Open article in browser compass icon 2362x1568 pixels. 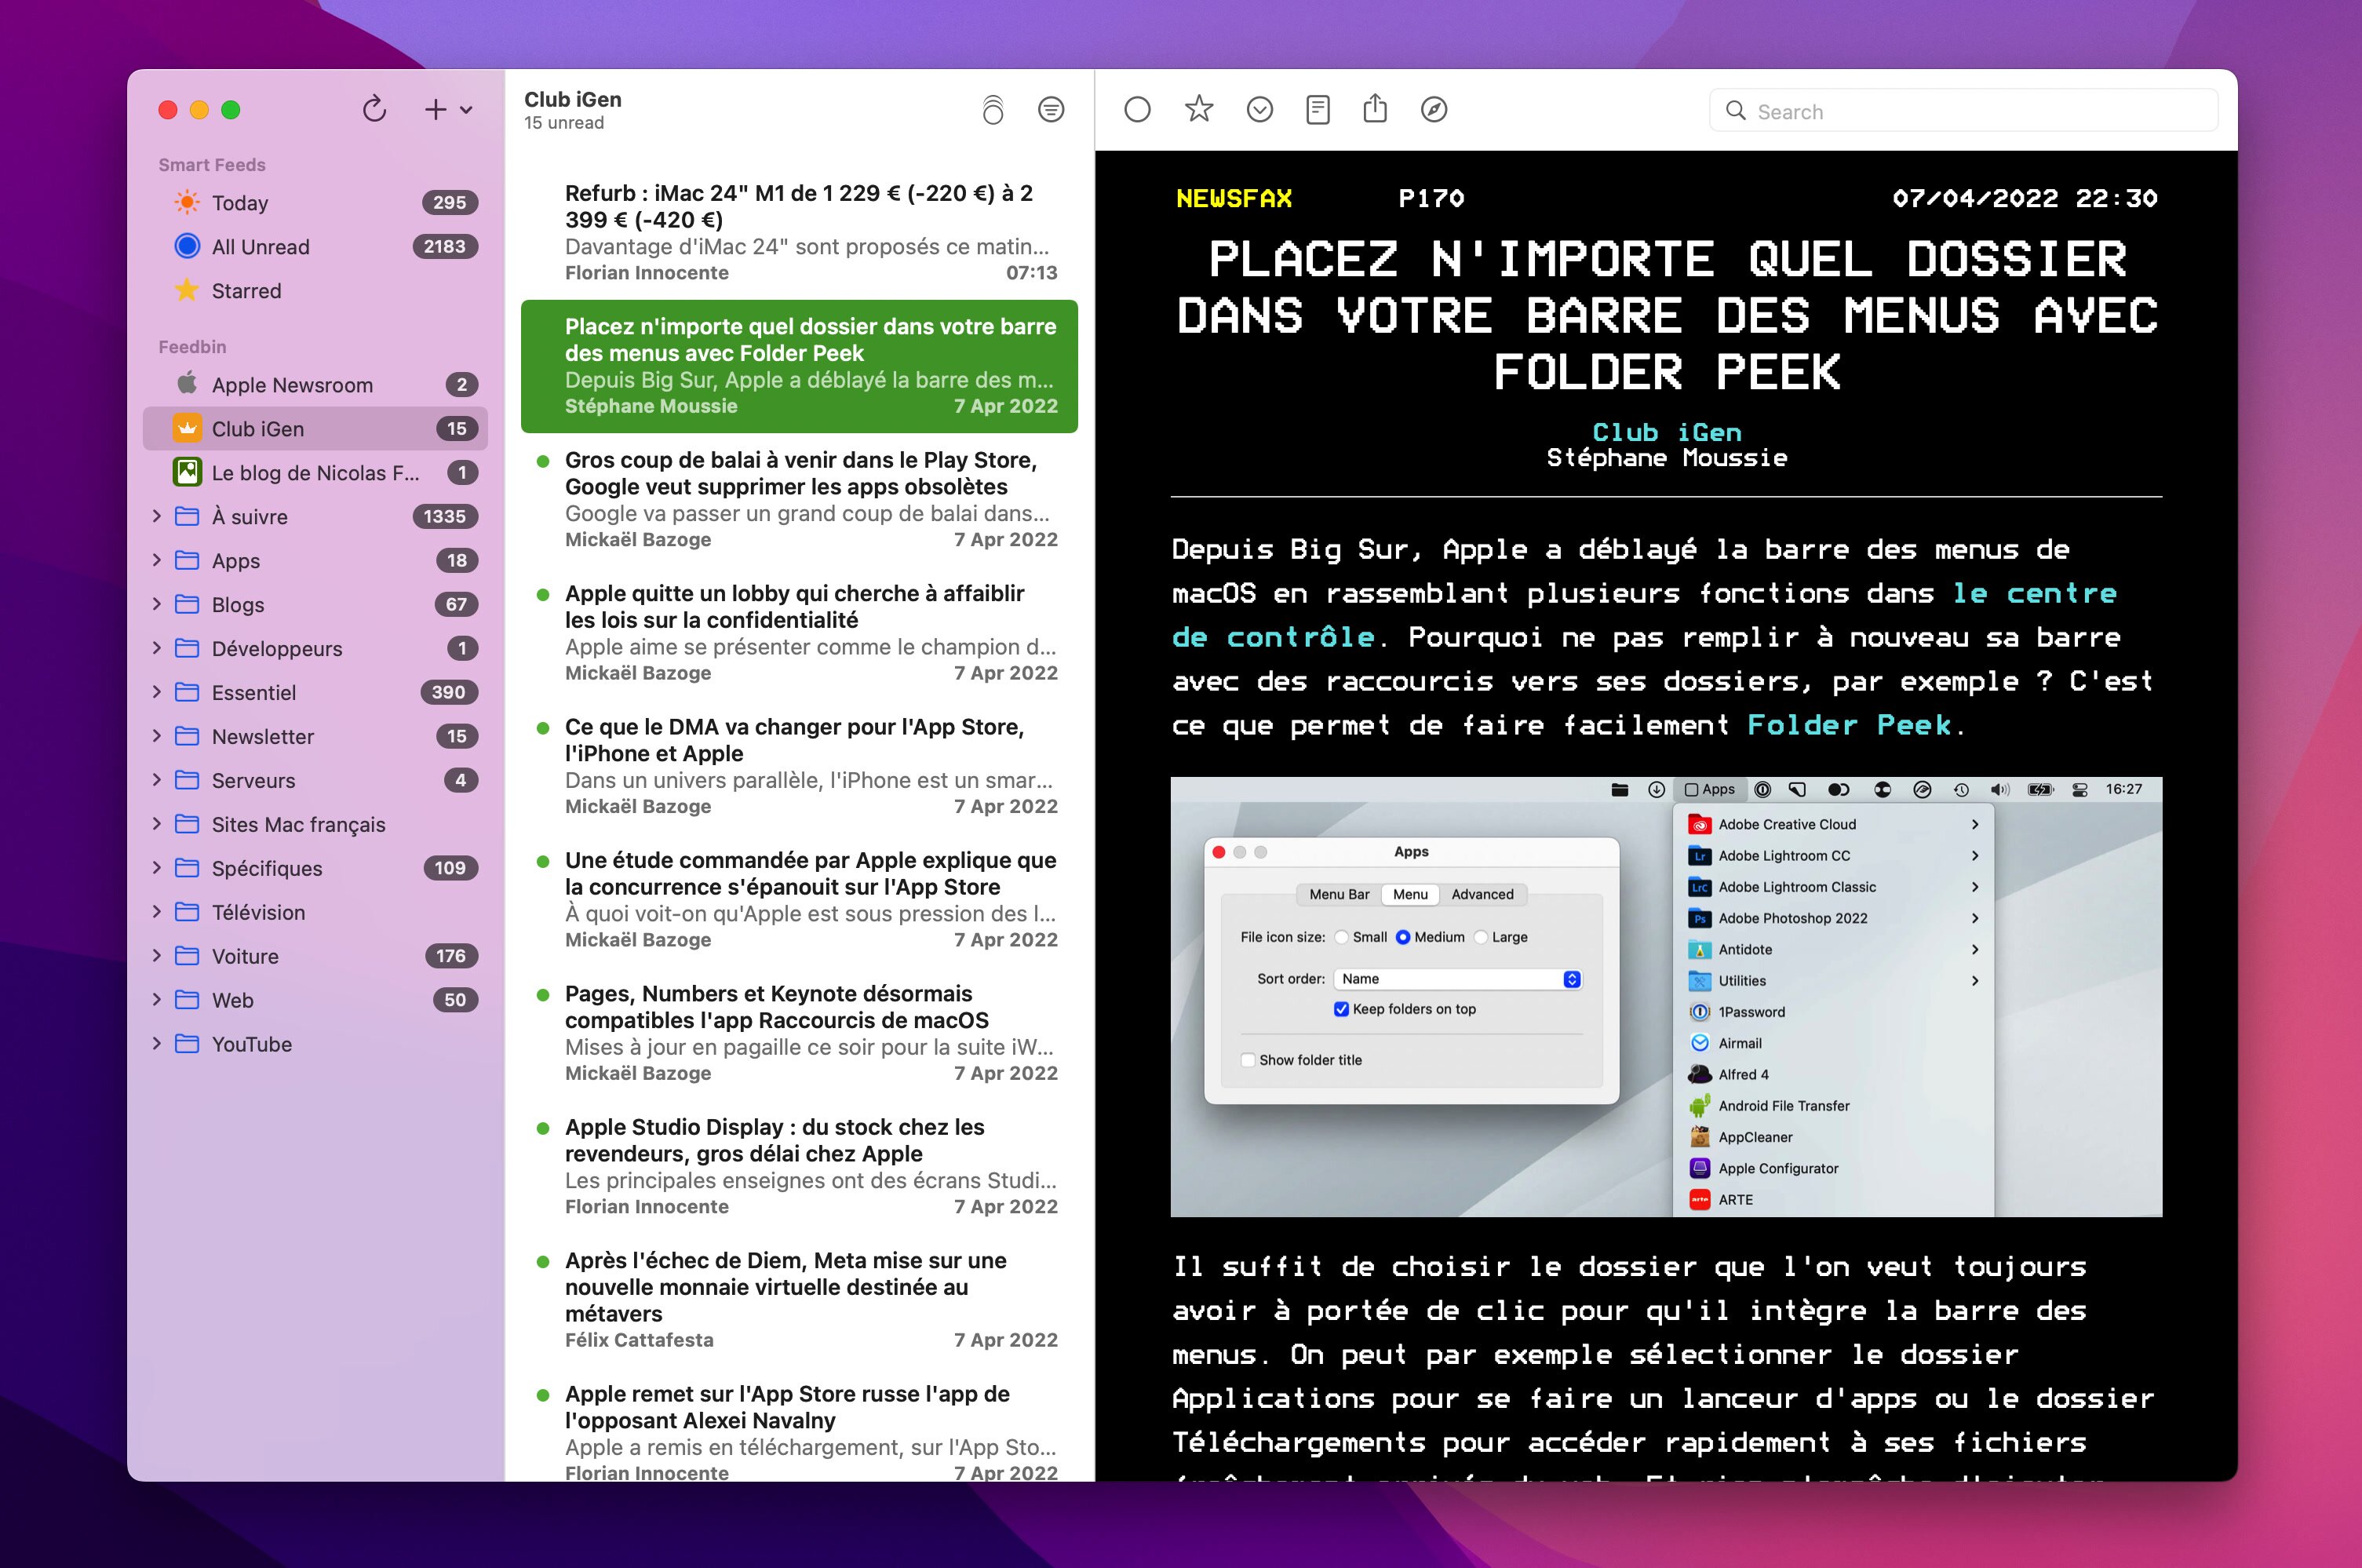pos(1433,109)
